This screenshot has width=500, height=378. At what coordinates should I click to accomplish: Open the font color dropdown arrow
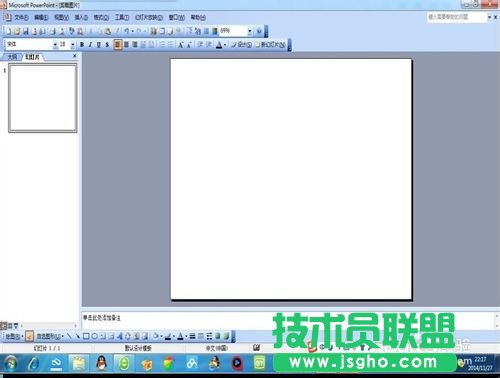tap(225, 45)
